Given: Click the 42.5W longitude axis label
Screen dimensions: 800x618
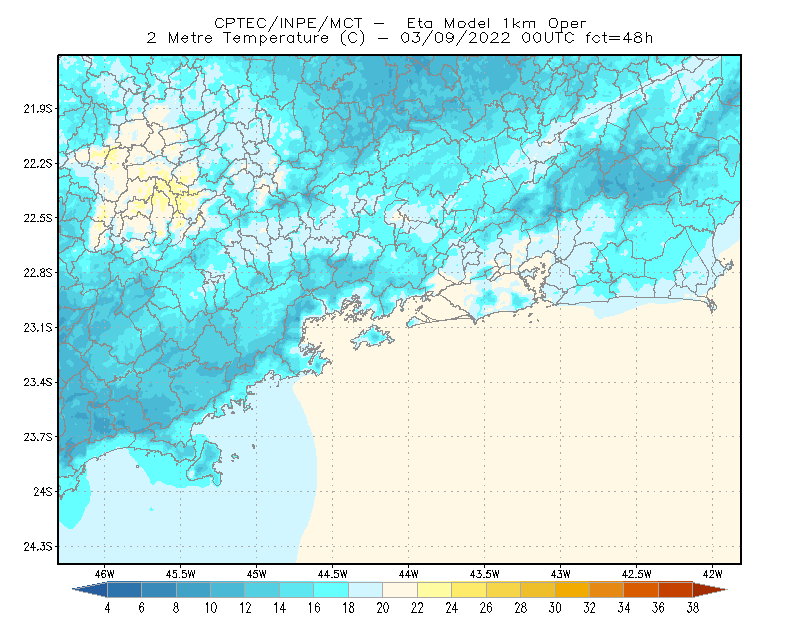Looking at the screenshot, I should point(636,574).
